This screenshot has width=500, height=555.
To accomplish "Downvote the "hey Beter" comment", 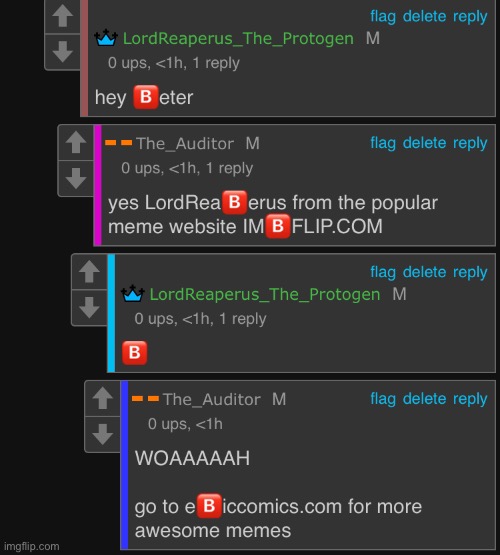I will 63,52.
